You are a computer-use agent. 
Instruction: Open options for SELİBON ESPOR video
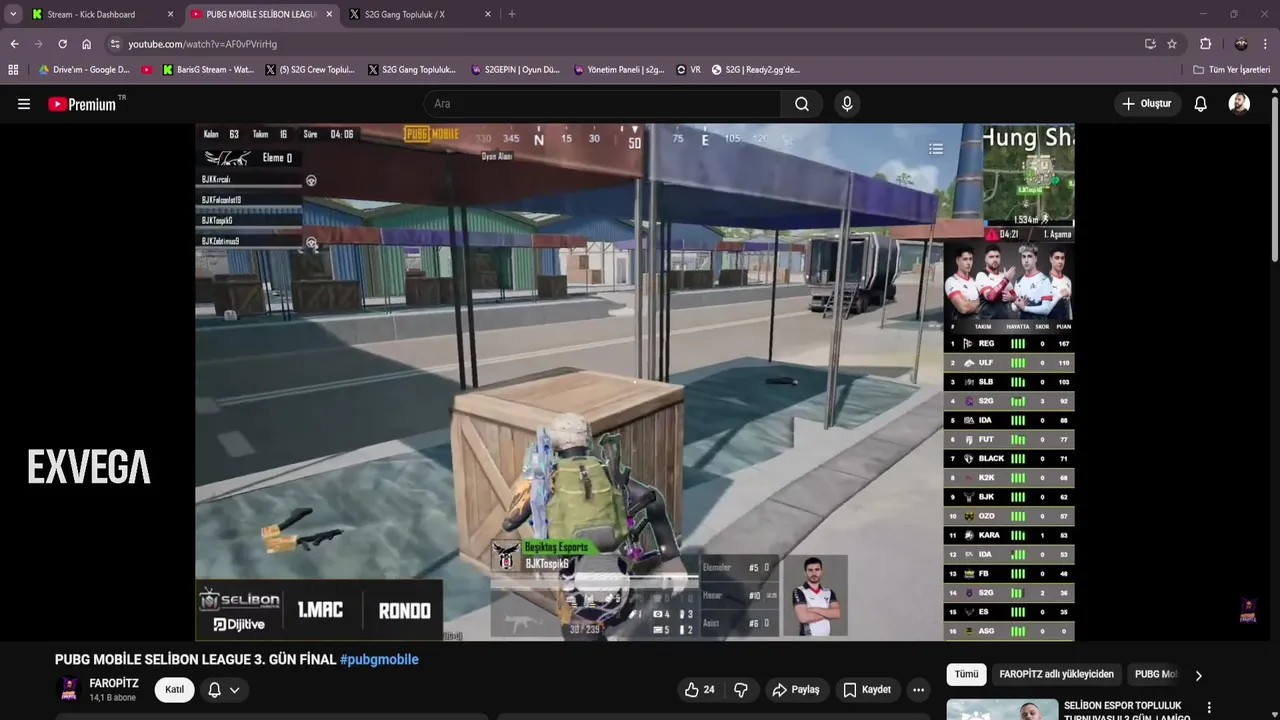click(1209, 708)
